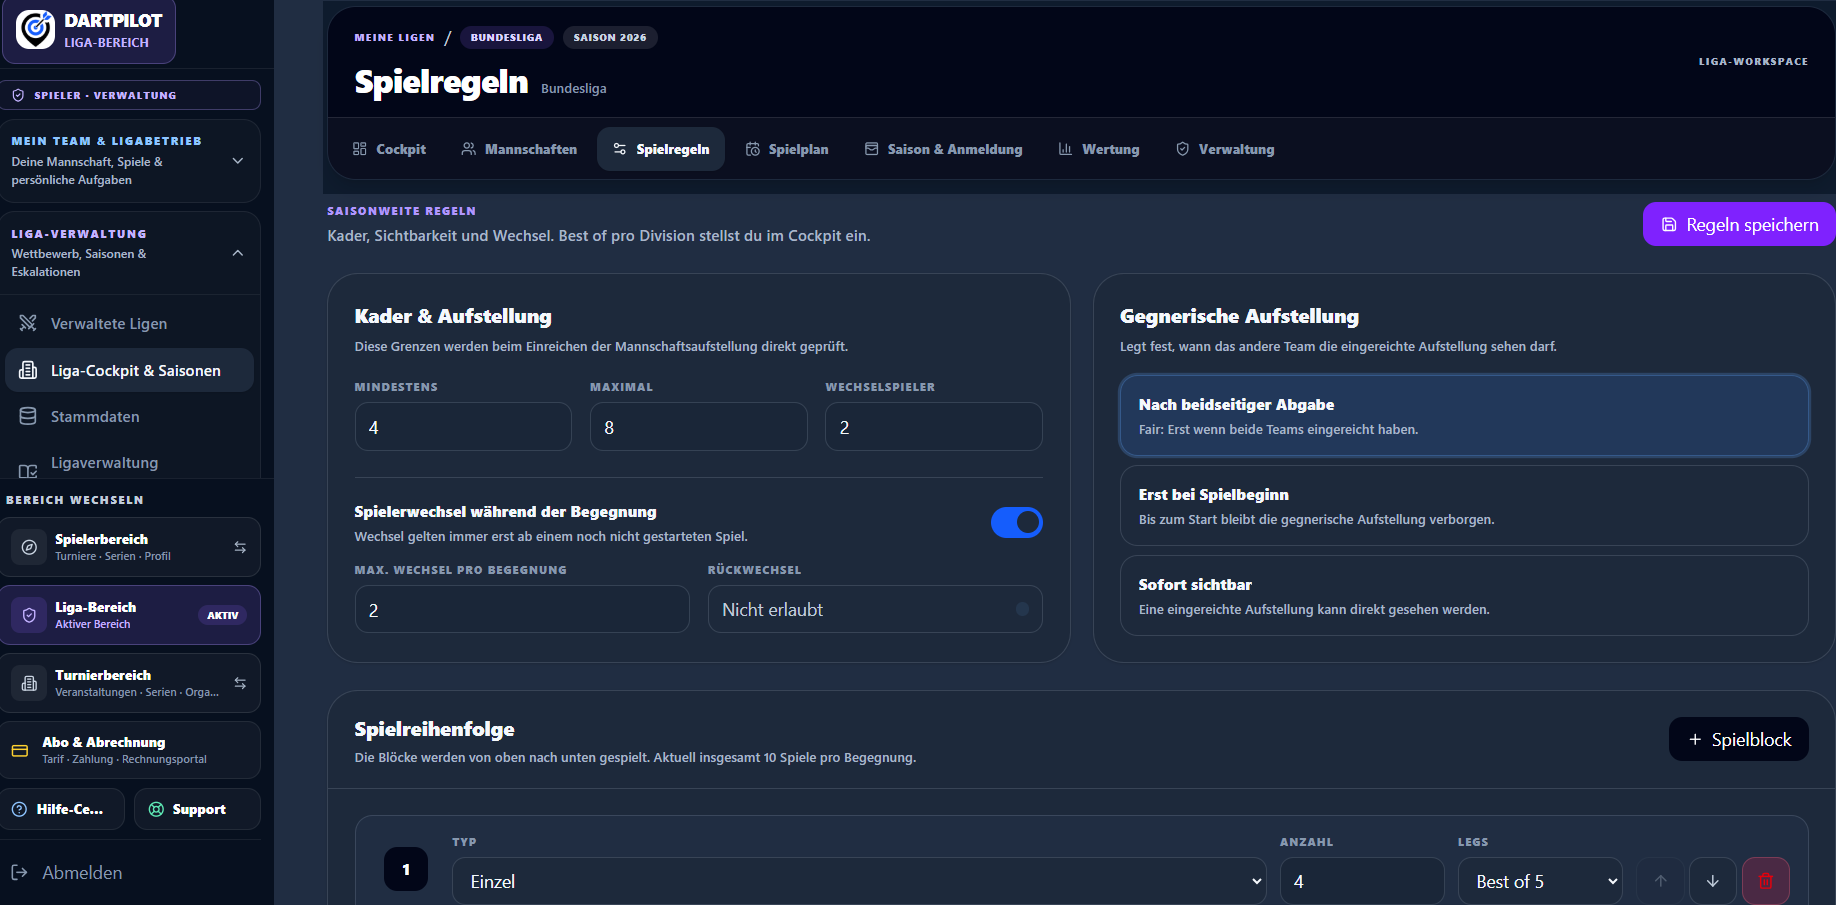The height and width of the screenshot is (905, 1836).
Task: Switch to the Mannschaften tab
Action: [519, 149]
